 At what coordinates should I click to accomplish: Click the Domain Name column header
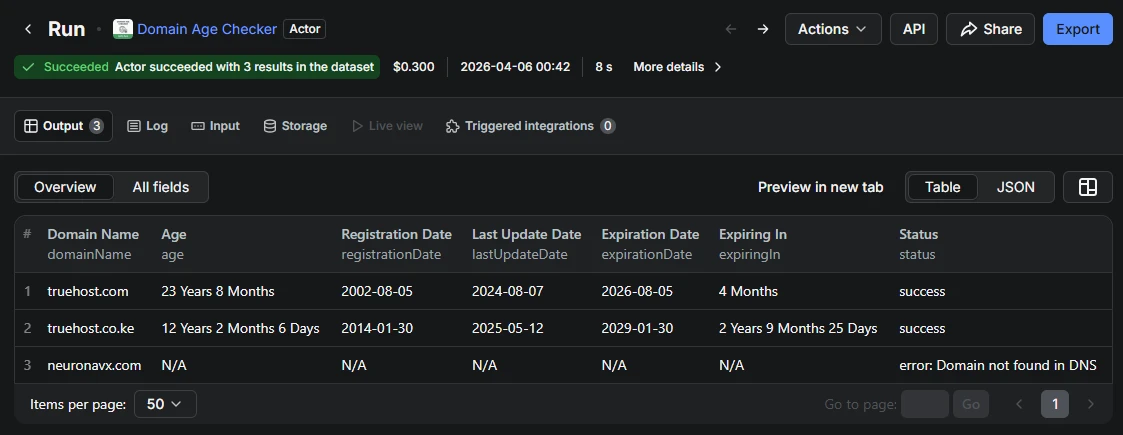tap(93, 234)
